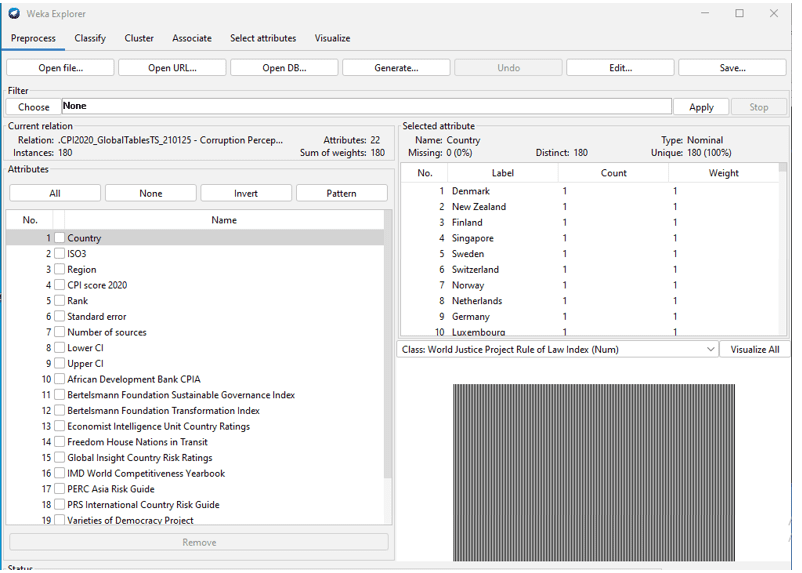This screenshot has height=573, width=802.
Task: Open the Select attributes tab
Action: [263, 38]
